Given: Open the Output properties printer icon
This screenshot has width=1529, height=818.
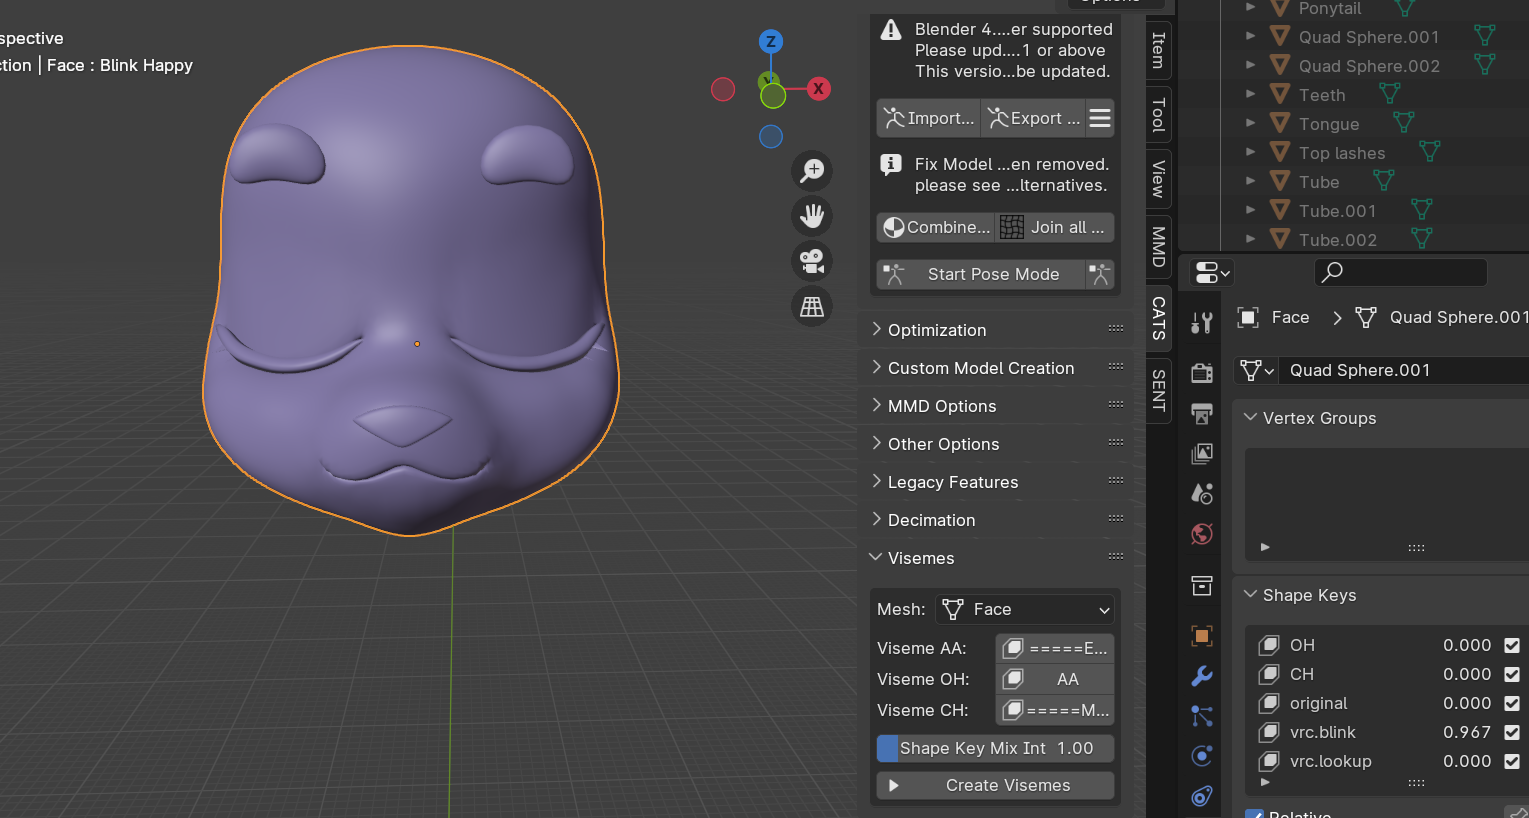Looking at the screenshot, I should [1202, 413].
